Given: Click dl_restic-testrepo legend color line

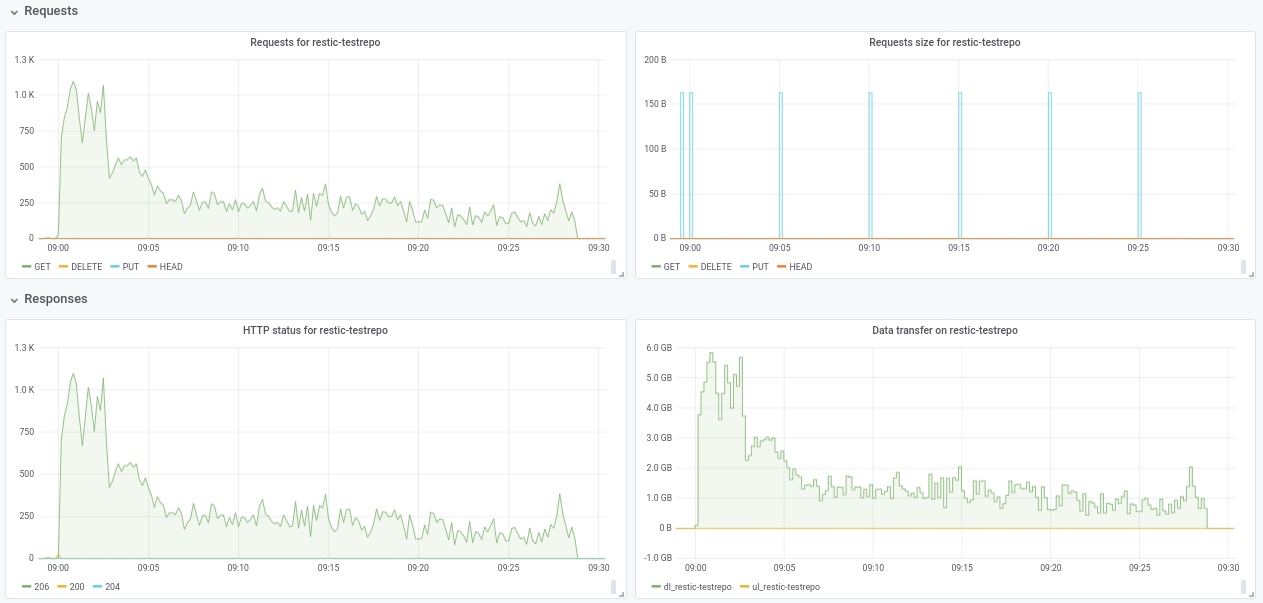Looking at the screenshot, I should [656, 587].
